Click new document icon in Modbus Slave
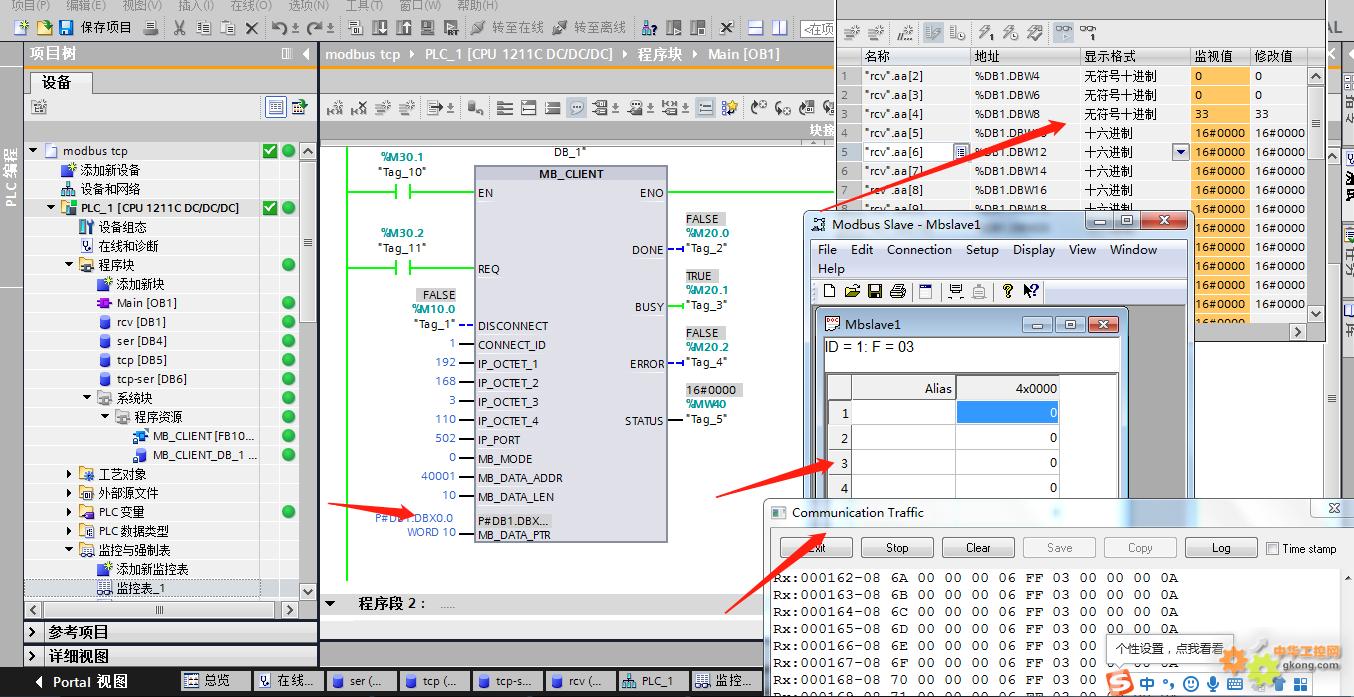This screenshot has width=1354, height=697. (x=829, y=291)
